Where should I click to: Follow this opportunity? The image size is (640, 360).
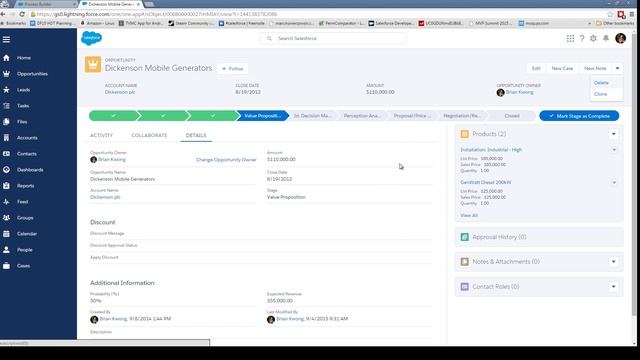coord(233,69)
